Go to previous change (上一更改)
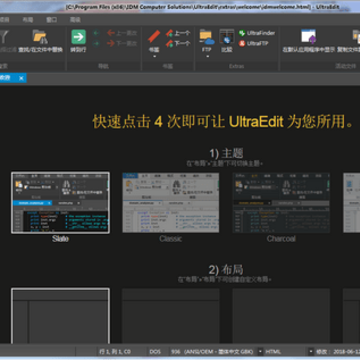 click(122, 33)
